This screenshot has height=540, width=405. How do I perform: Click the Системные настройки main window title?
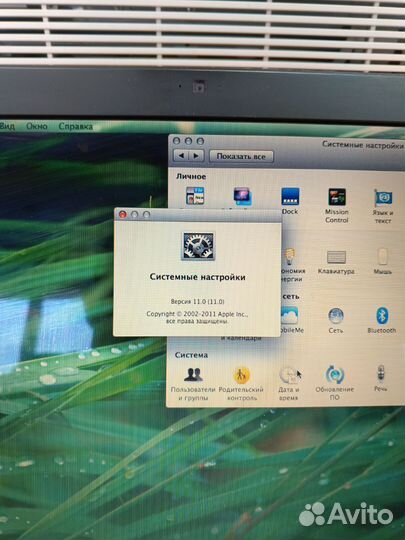point(363,144)
